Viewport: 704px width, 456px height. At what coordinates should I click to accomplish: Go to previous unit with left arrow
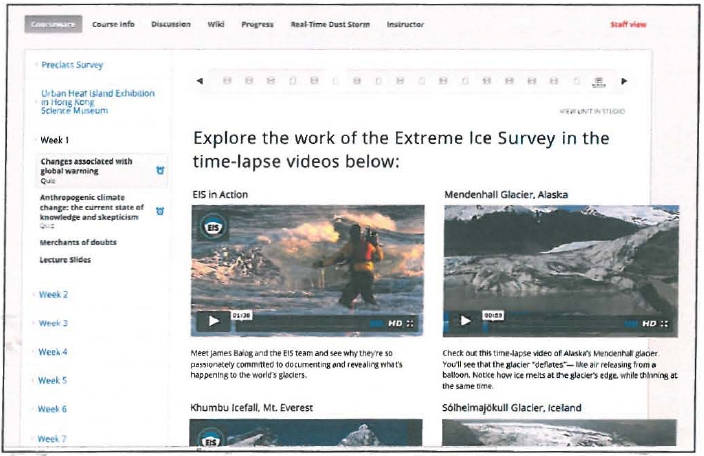tap(200, 81)
